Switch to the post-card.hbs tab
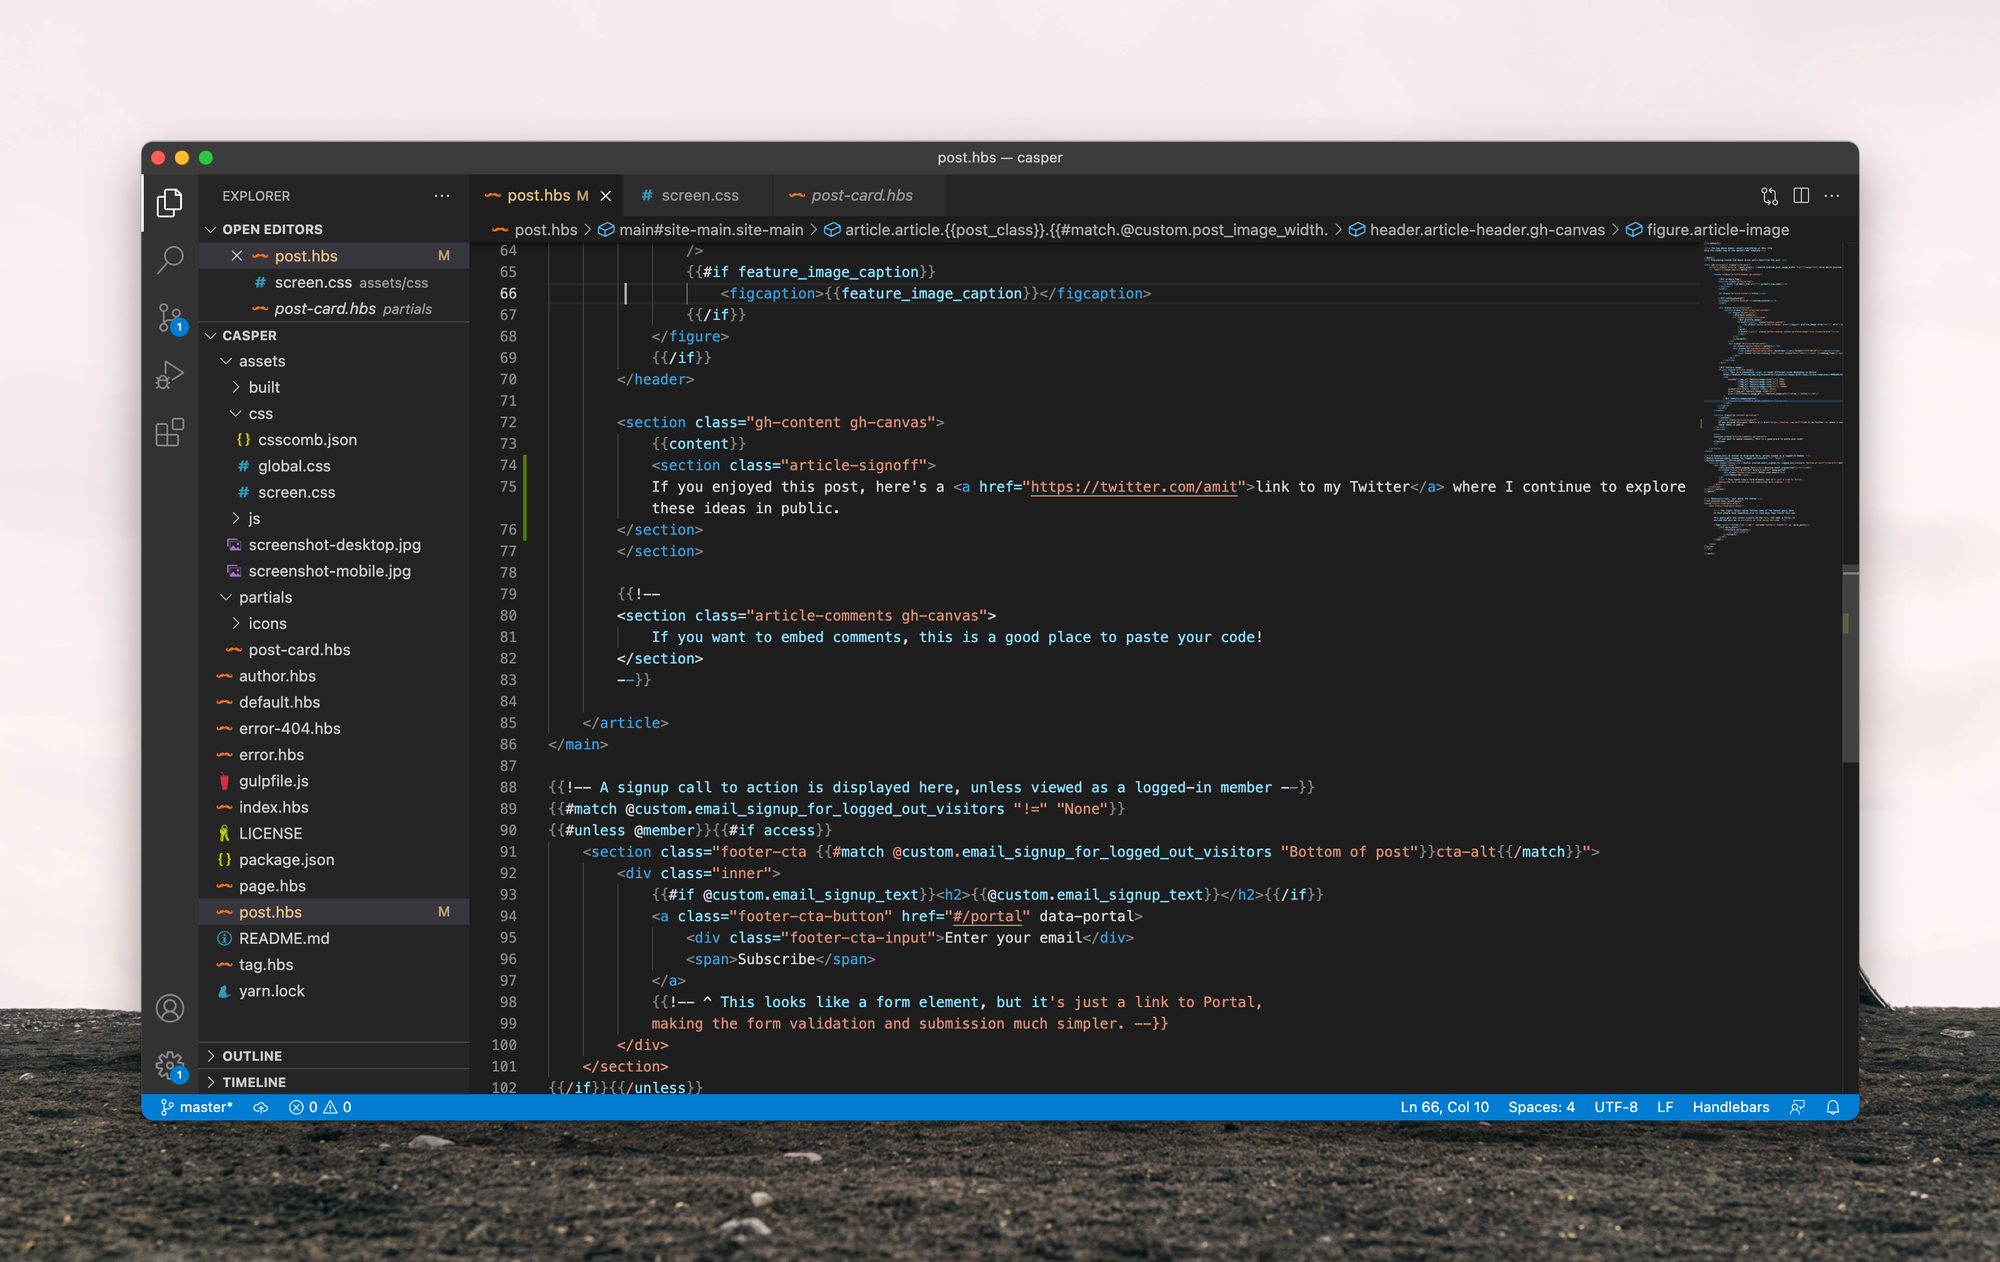This screenshot has height=1262, width=2000. click(x=861, y=196)
